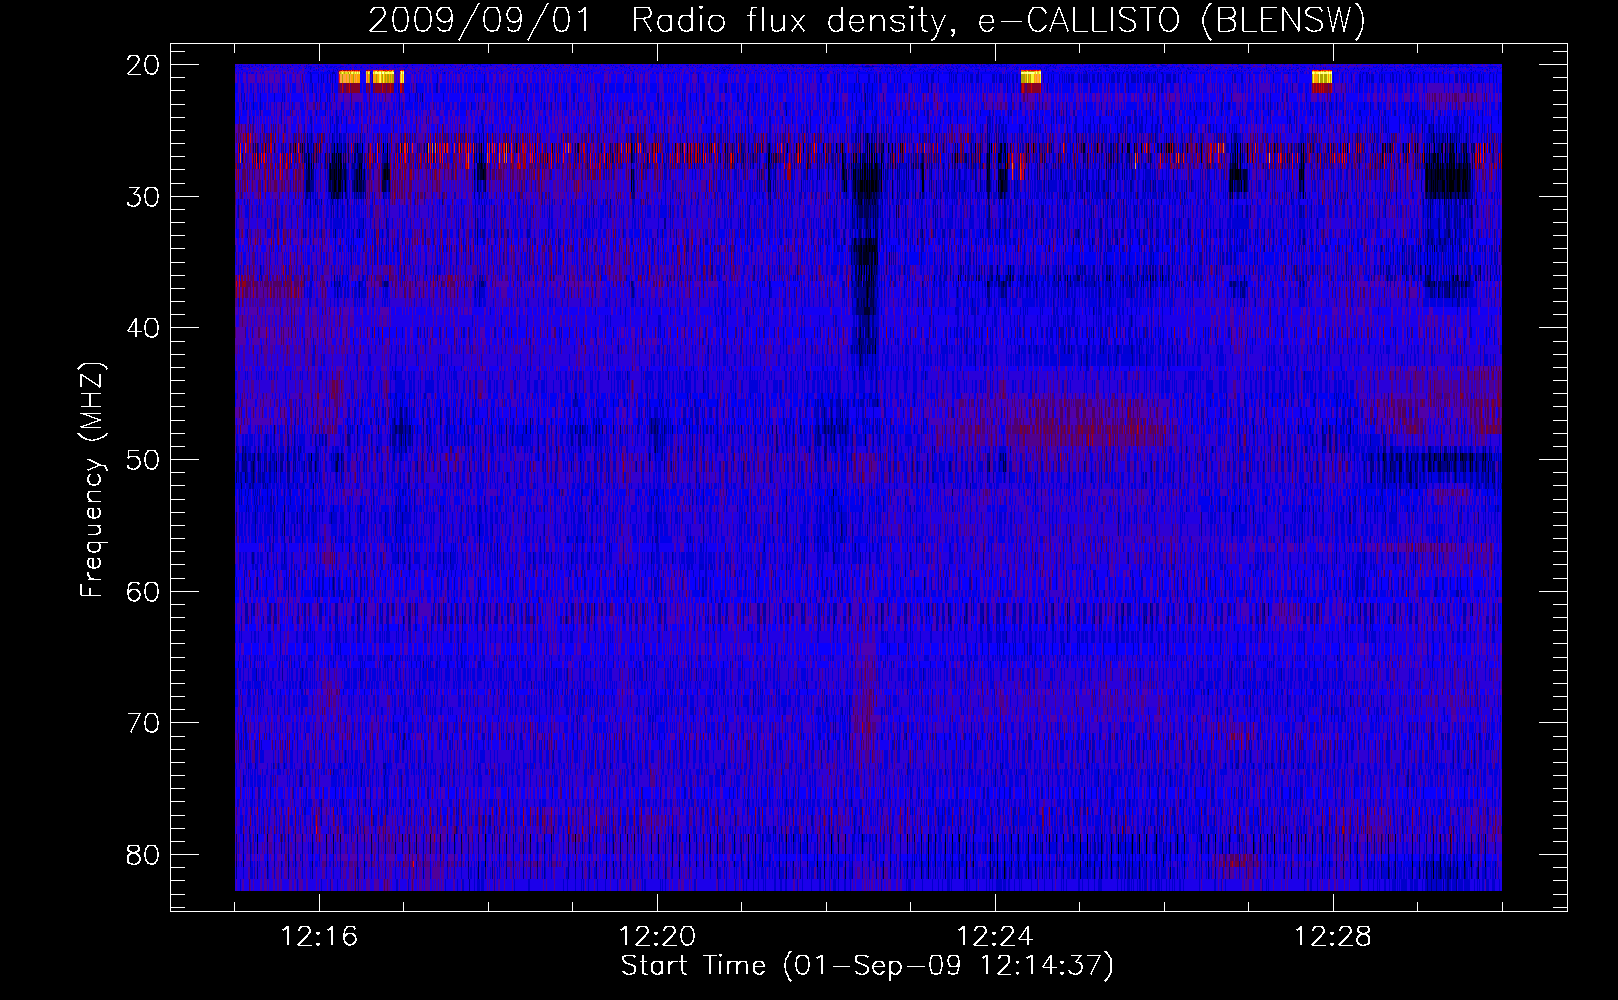Click the '60' frequency tick label
The height and width of the screenshot is (1000, 1618).
144,591
